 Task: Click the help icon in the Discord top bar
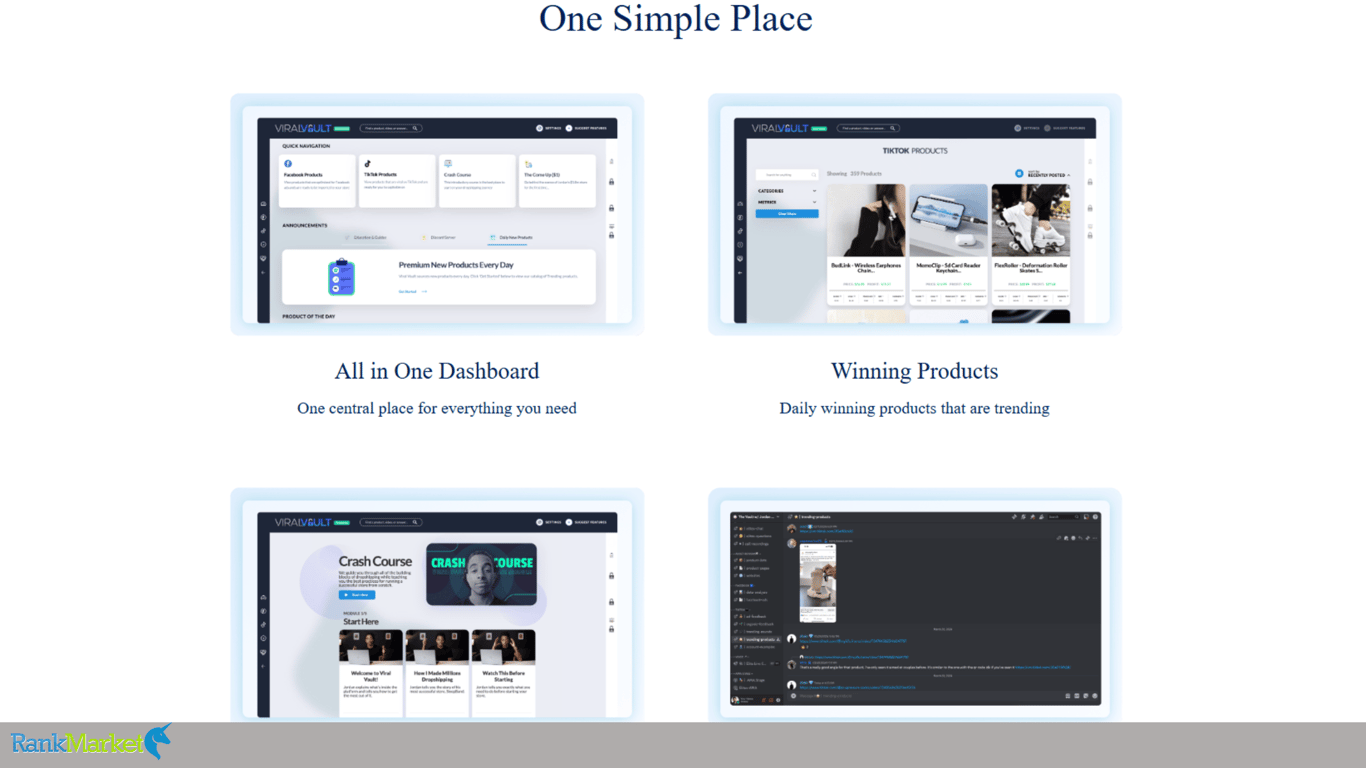[1095, 517]
